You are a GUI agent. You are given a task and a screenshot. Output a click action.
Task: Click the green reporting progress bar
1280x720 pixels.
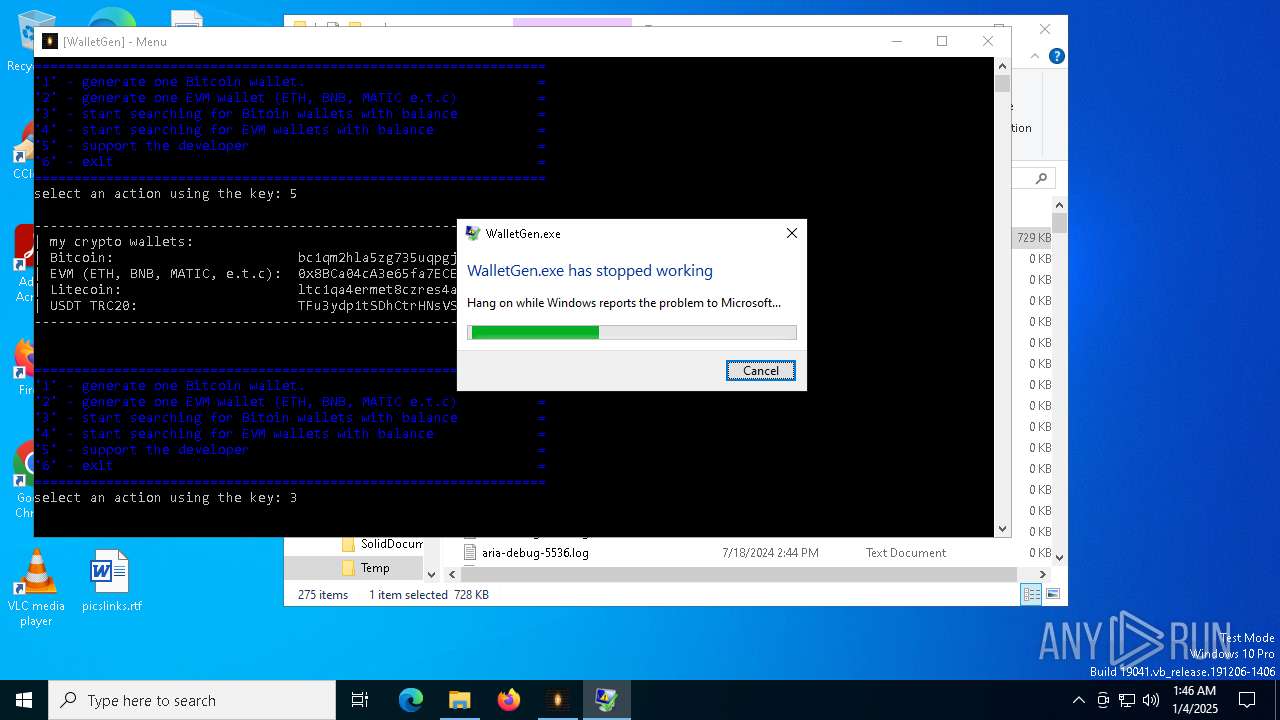point(632,332)
